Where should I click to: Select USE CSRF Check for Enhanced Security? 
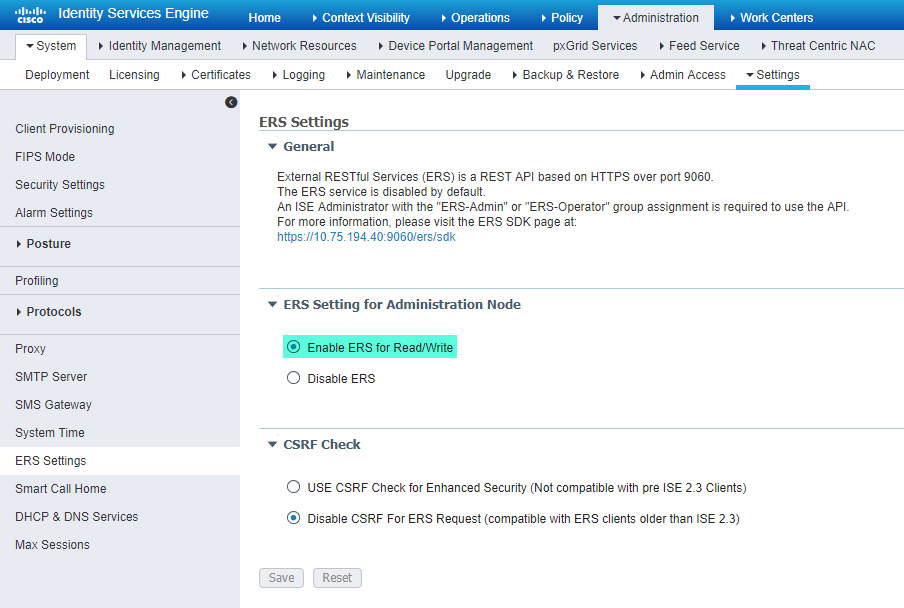(x=293, y=487)
